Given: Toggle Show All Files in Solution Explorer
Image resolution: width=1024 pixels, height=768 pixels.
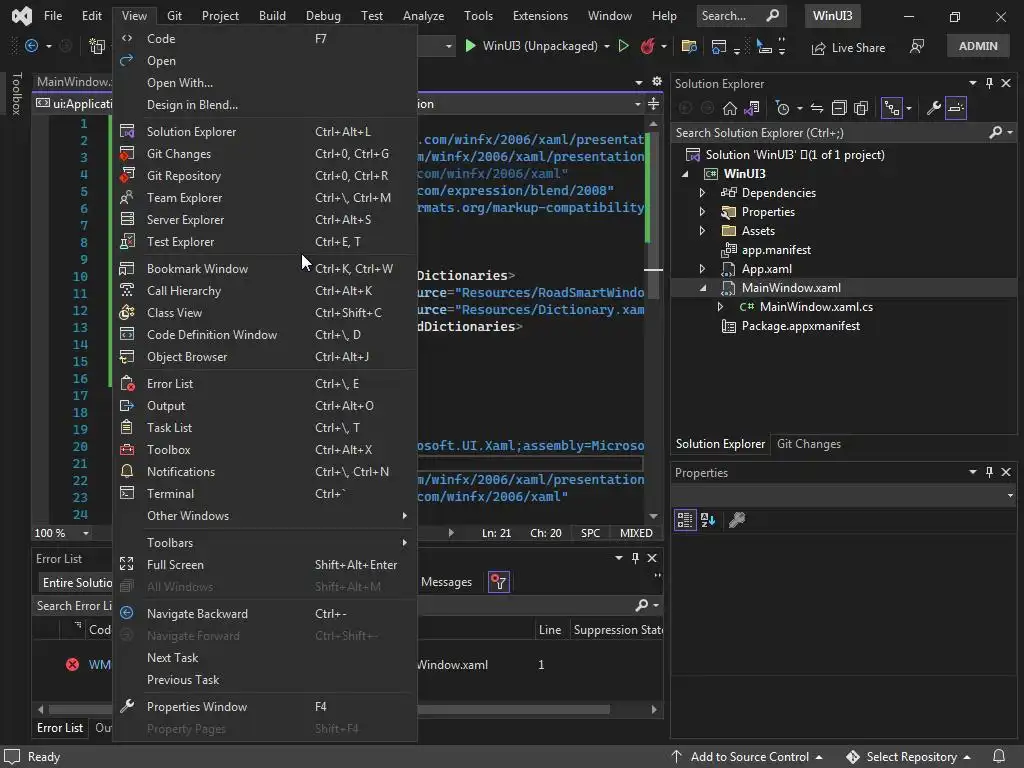Looking at the screenshot, I should click(861, 108).
